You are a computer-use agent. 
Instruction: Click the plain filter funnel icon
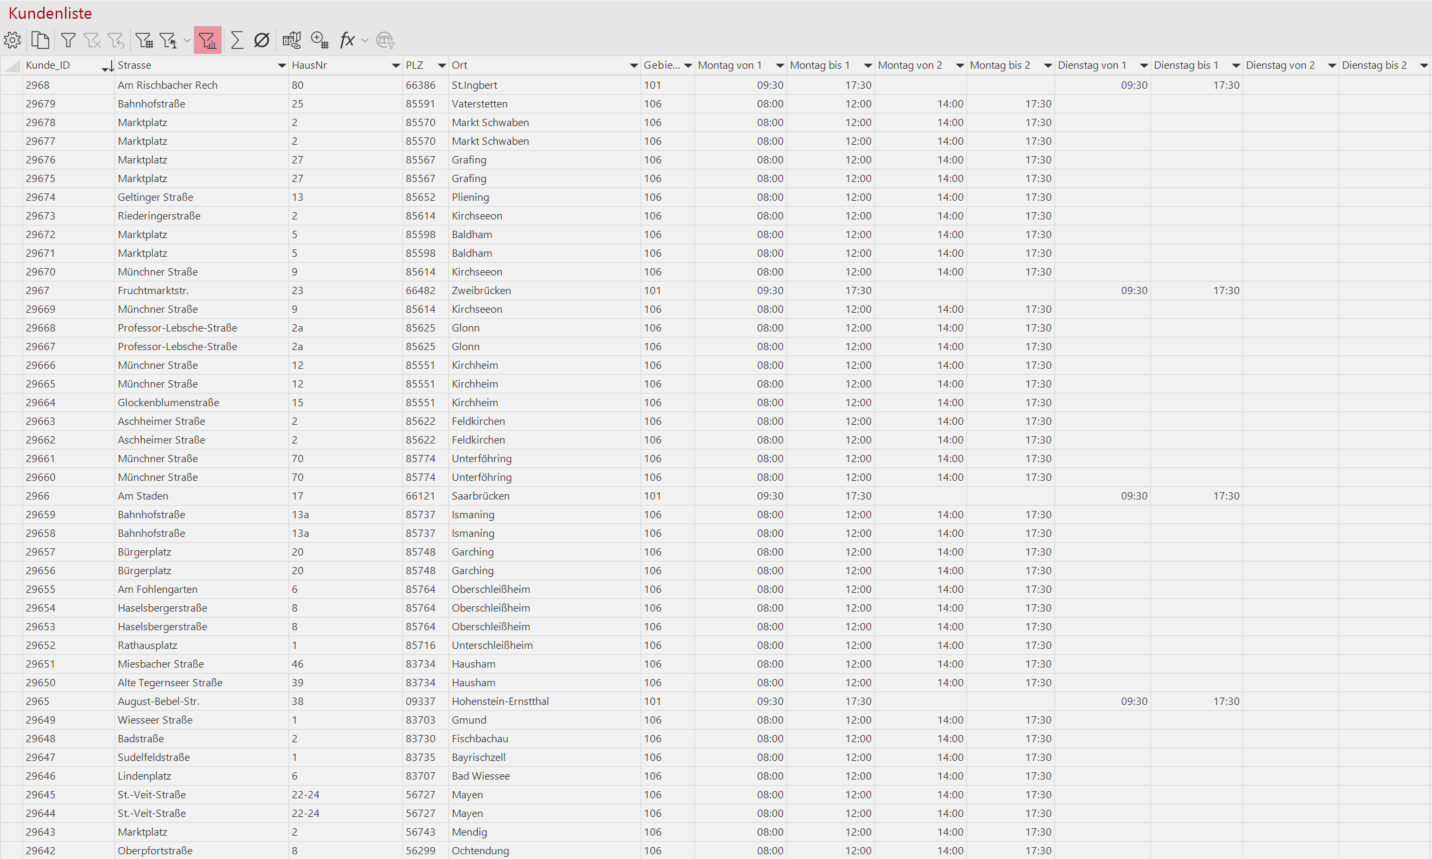68,40
